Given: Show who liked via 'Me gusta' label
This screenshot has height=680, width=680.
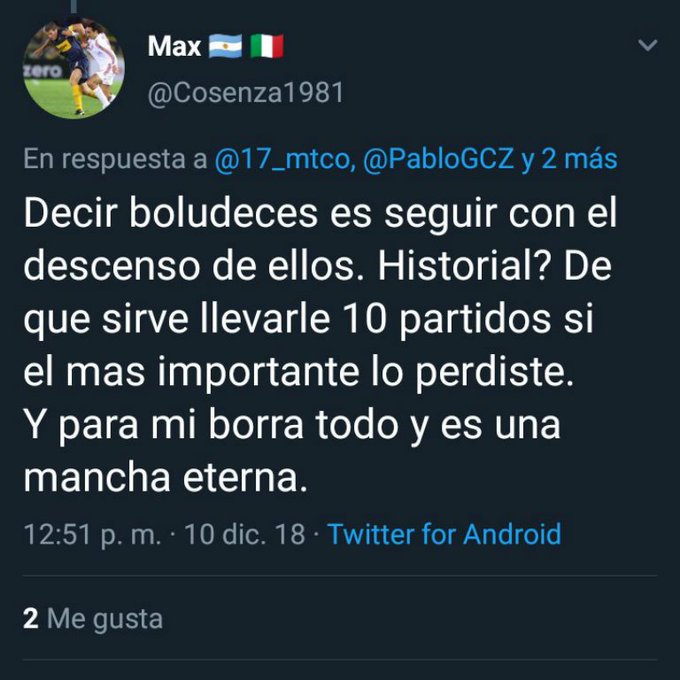Looking at the screenshot, I should point(105,619).
